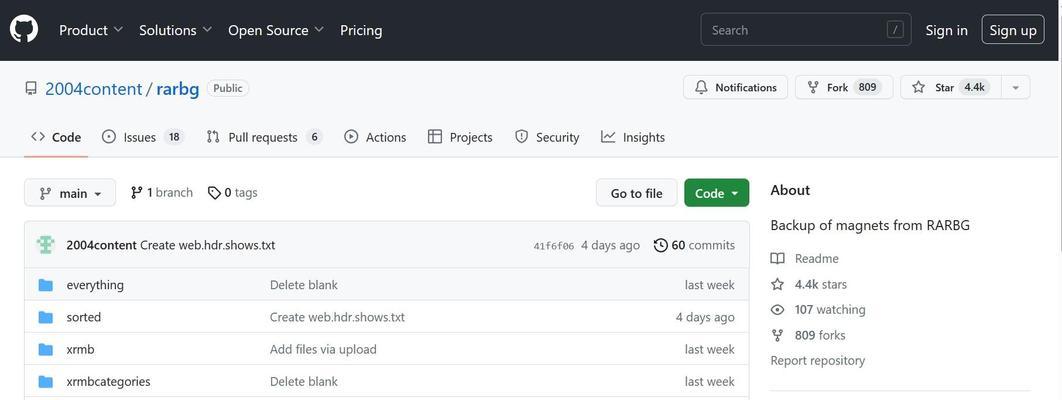Click the Pull requests count badge 6

(314, 137)
